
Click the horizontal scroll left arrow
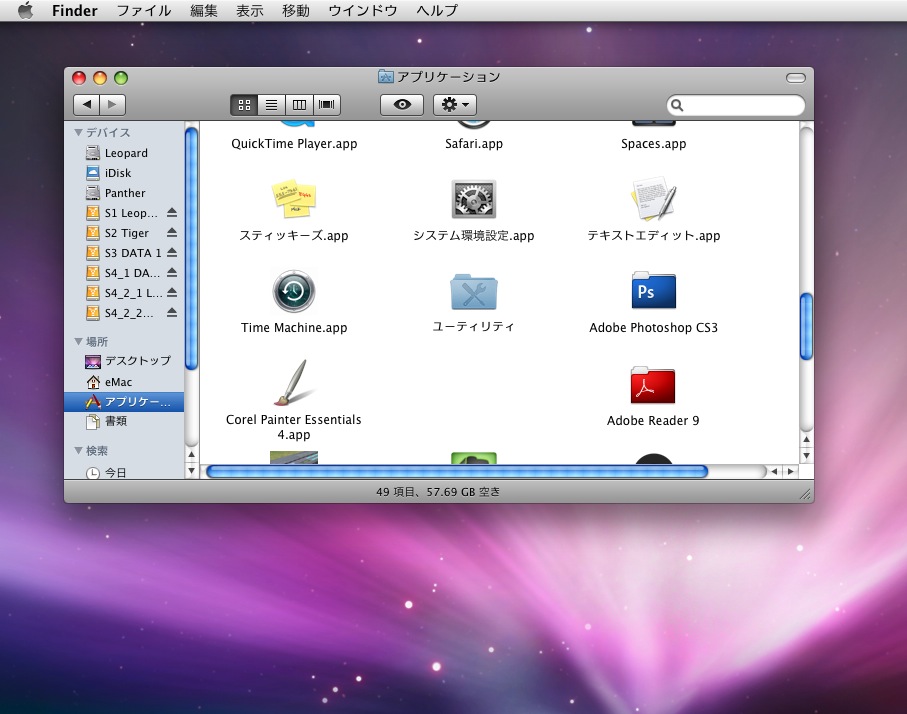point(774,472)
